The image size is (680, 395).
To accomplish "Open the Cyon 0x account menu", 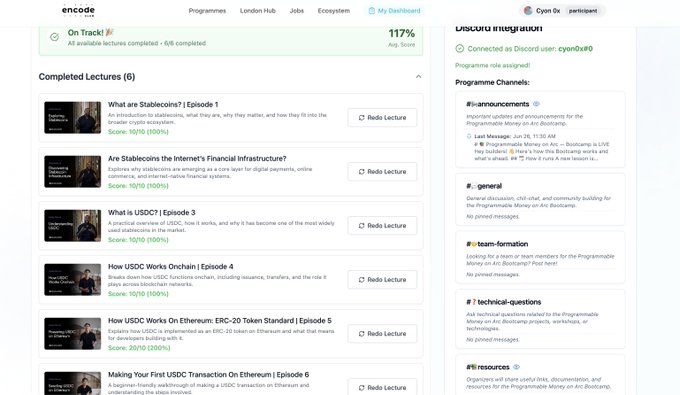I will (562, 11).
